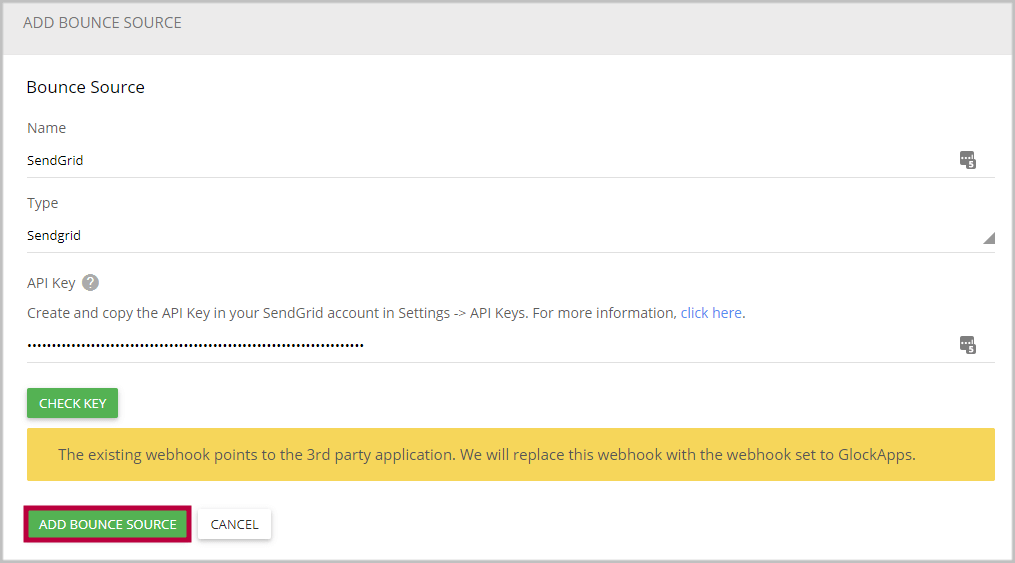The height and width of the screenshot is (563, 1015).
Task: Confirm with ADD BOUNCE SOURCE button
Action: (108, 524)
